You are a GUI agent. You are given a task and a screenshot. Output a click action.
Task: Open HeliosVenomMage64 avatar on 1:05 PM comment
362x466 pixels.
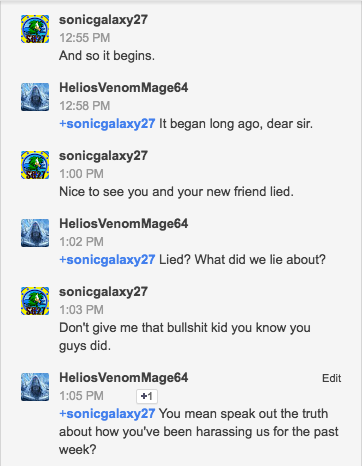(35, 387)
